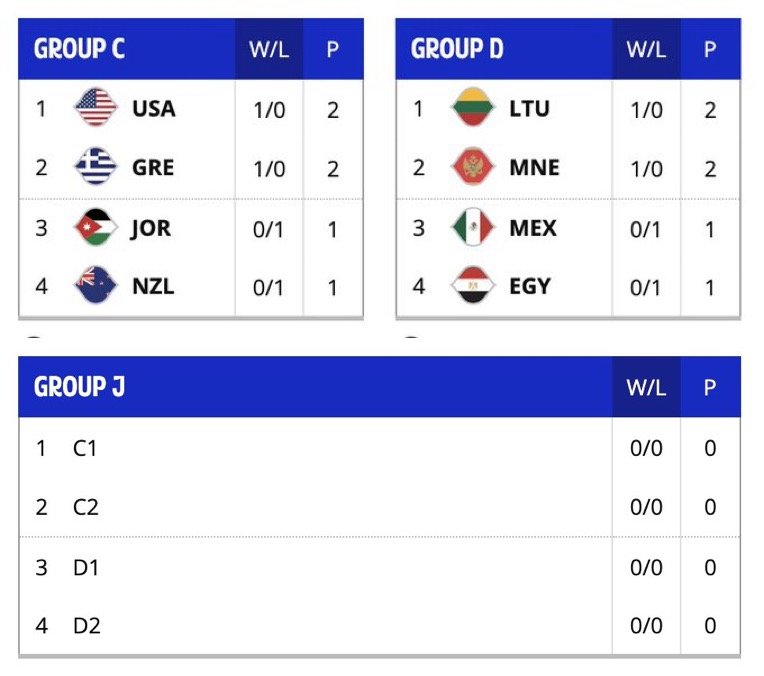764x676 pixels.
Task: Open the NZL team name
Action: coord(153,286)
